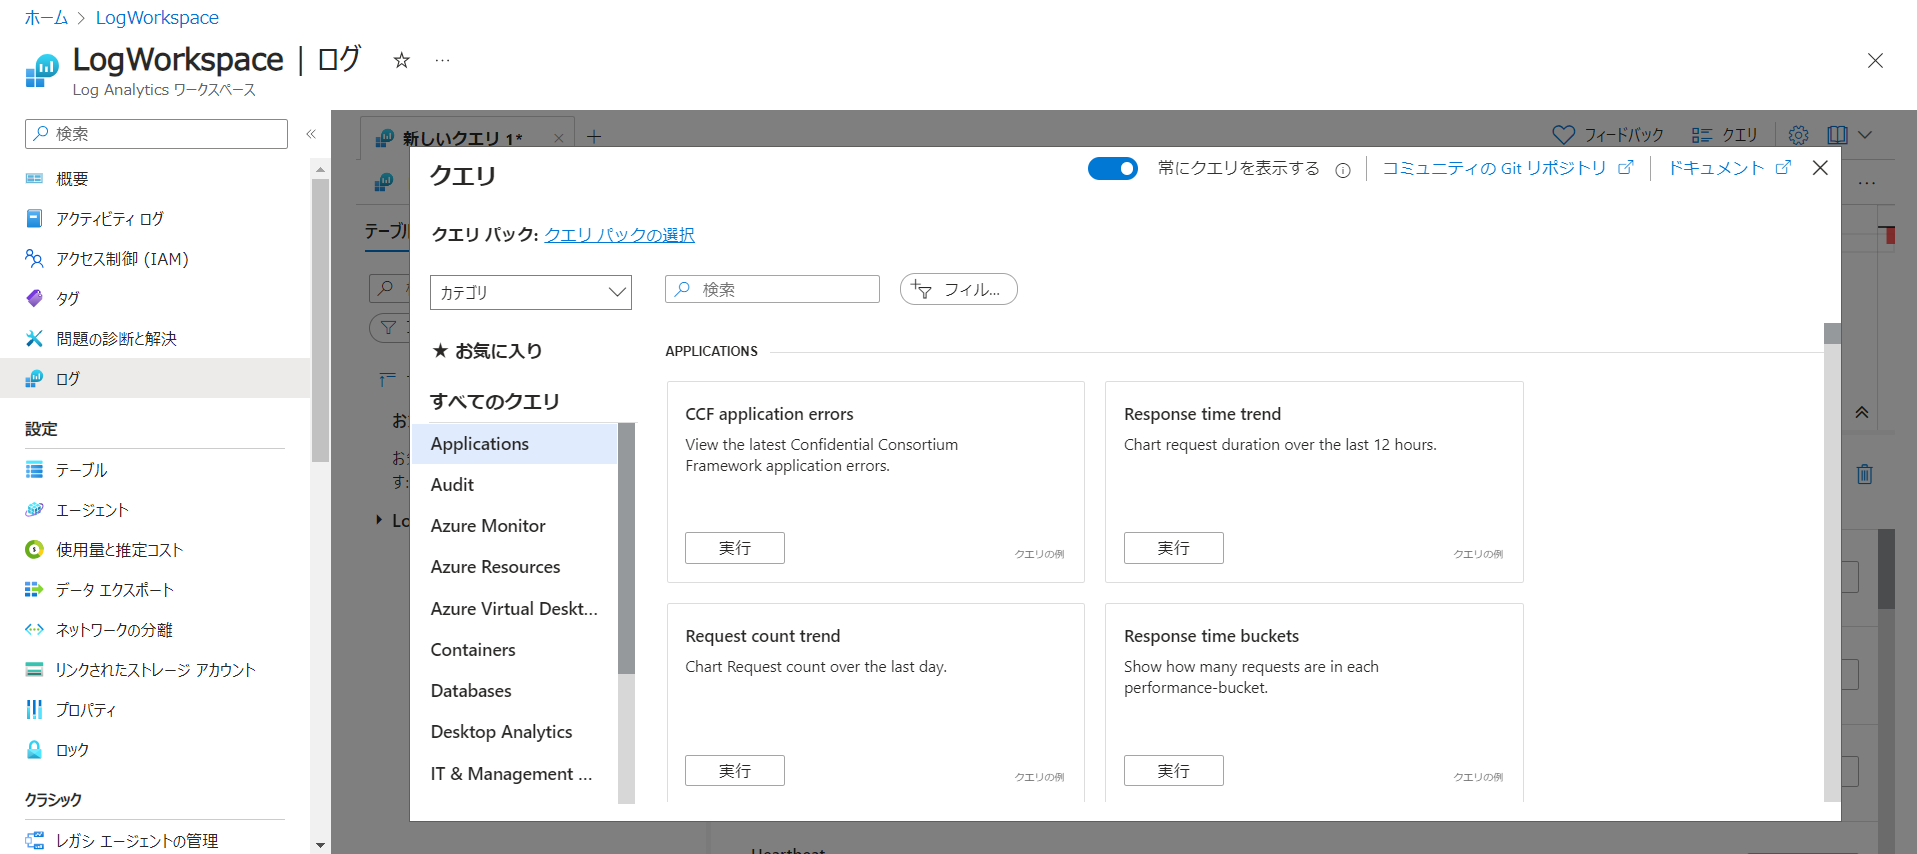
Task: Toggle 常にクエリを表示する switch
Action: [x=1112, y=168]
